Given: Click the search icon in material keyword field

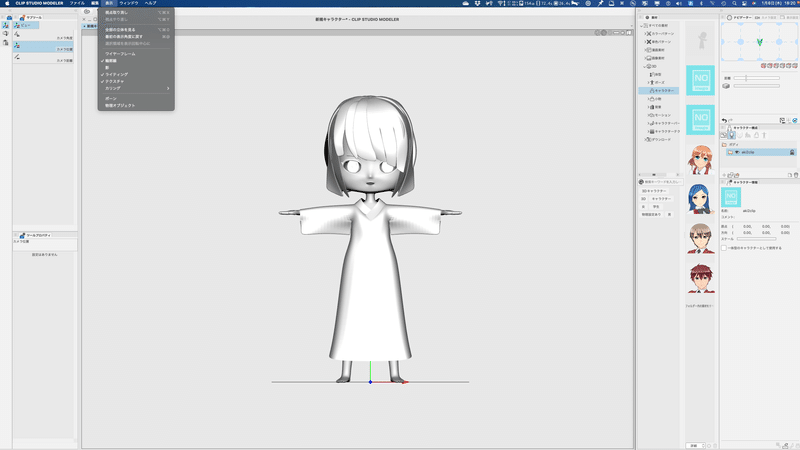Looking at the screenshot, I should (x=641, y=182).
